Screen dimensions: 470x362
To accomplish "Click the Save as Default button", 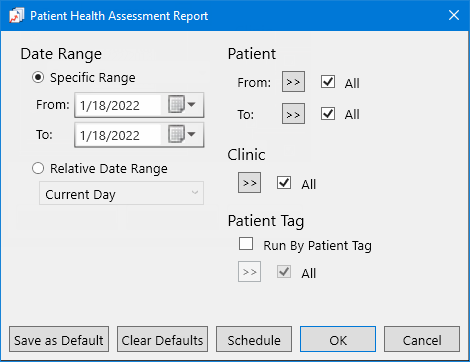I will point(59,339).
